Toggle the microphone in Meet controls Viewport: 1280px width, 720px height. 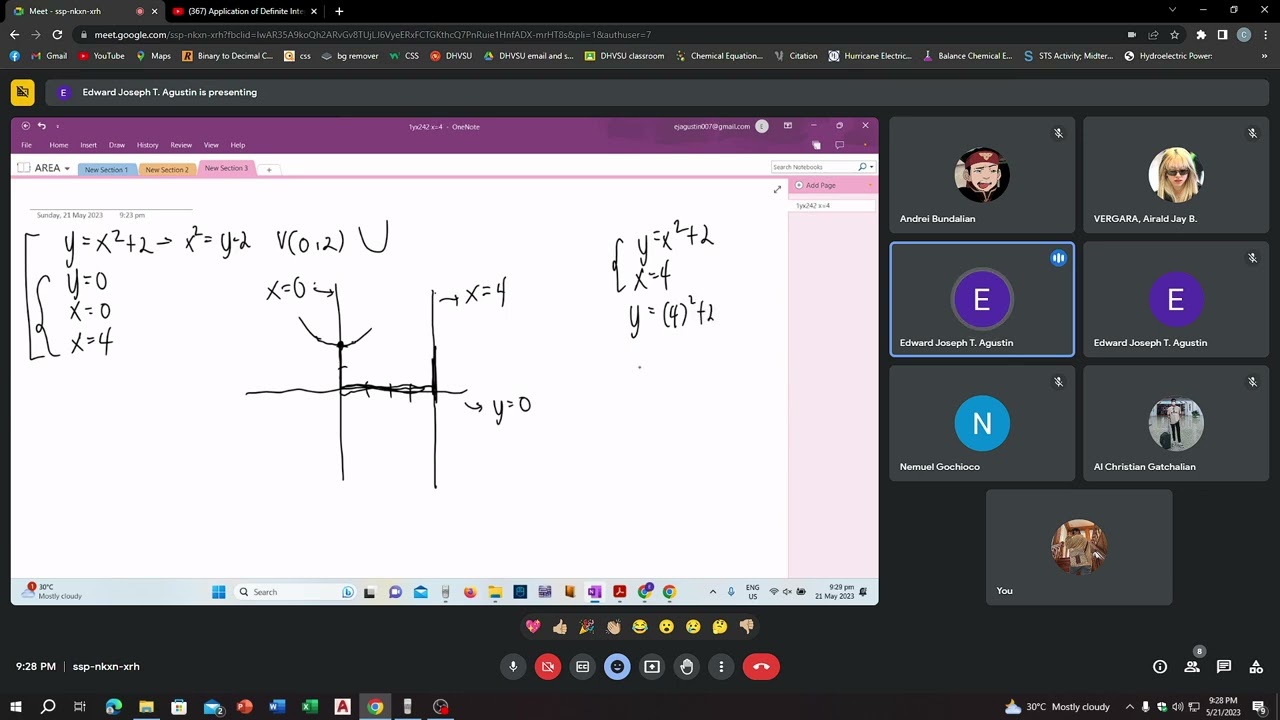[513, 667]
